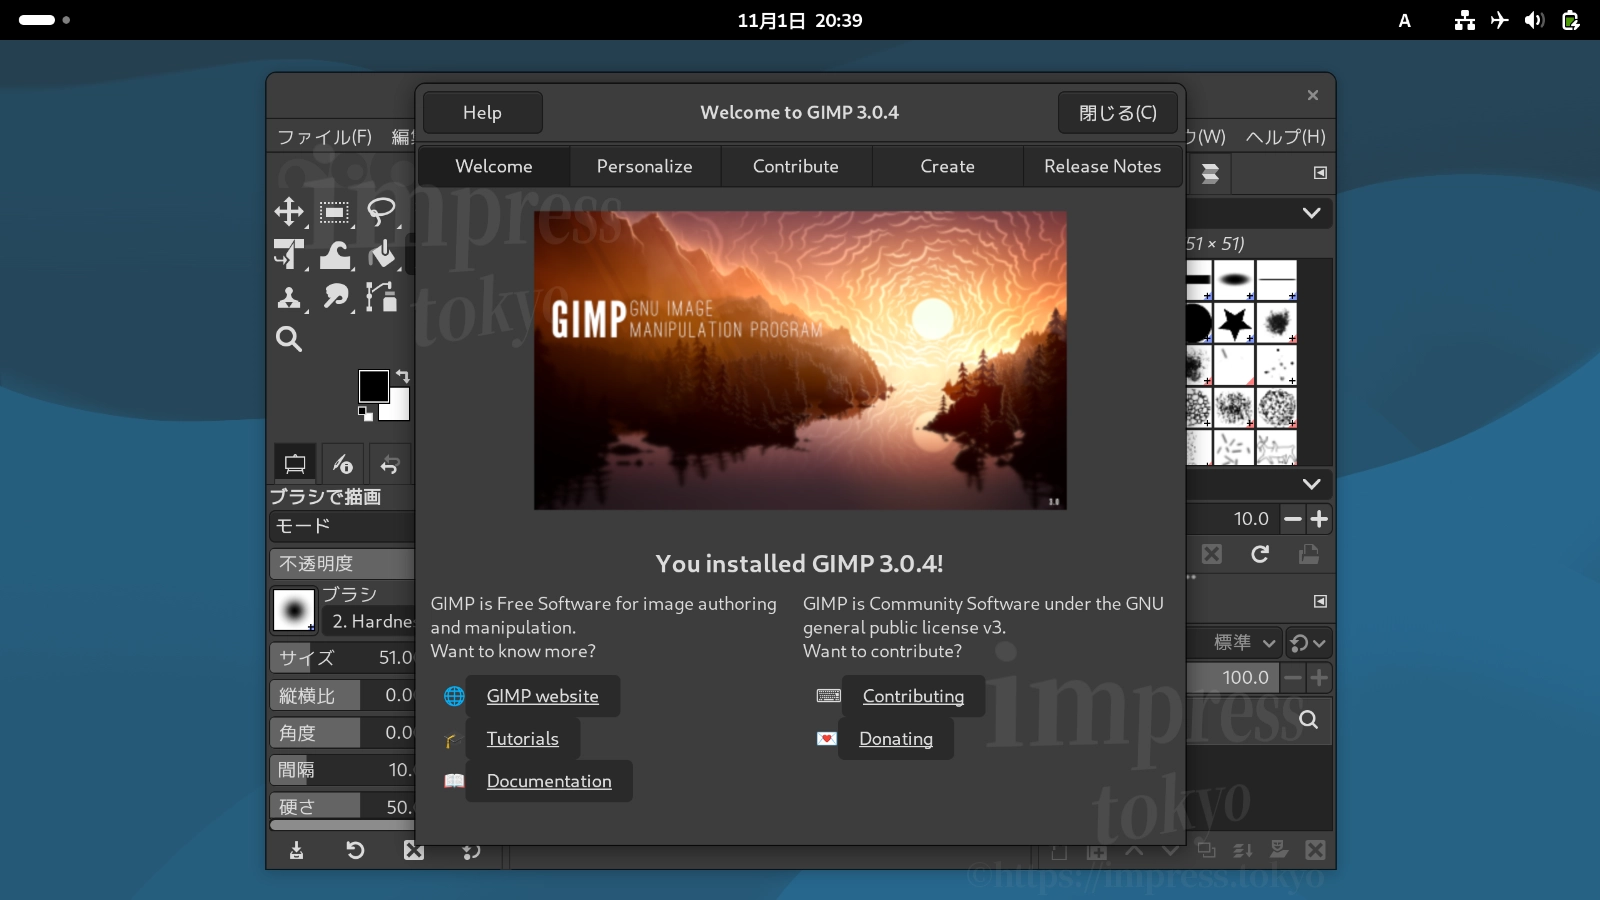Click the サイズ size slider
Viewport: 1600px width, 900px height.
[342, 657]
